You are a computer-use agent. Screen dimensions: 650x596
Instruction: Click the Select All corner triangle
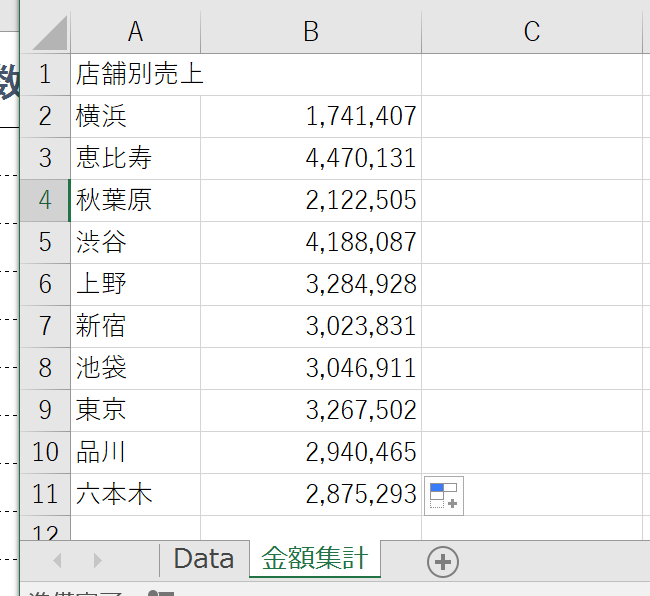pos(50,33)
